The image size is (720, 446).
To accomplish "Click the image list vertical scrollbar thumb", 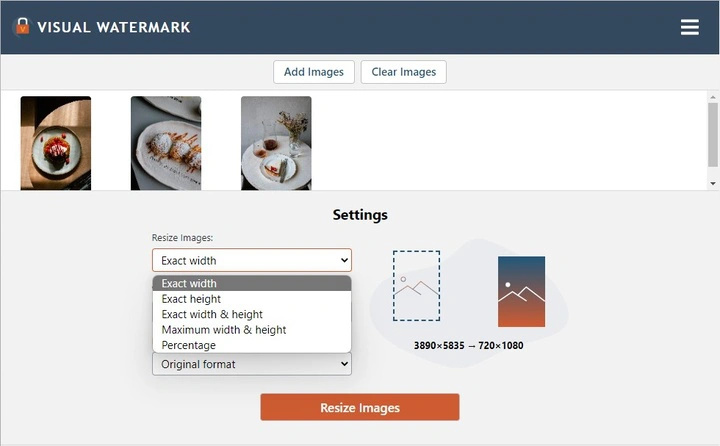I will pos(713,134).
